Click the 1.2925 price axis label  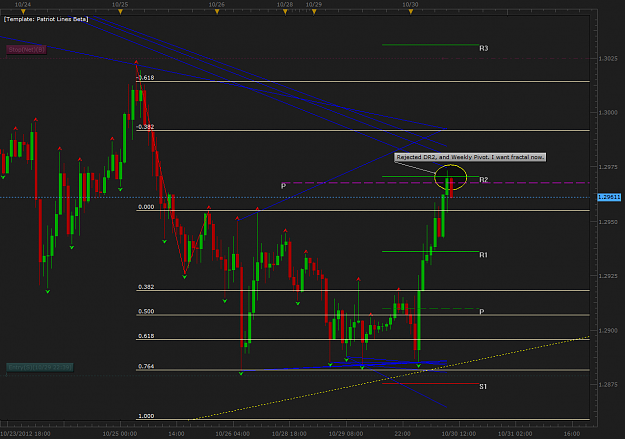pos(608,276)
